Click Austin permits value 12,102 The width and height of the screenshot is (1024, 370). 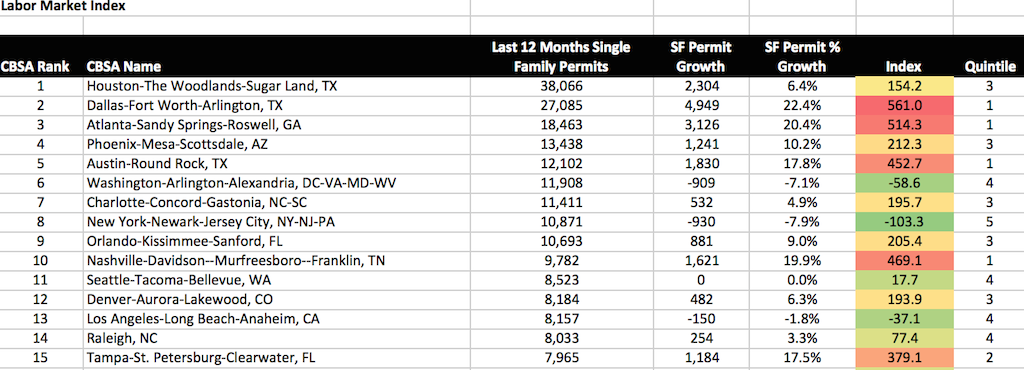coord(562,164)
